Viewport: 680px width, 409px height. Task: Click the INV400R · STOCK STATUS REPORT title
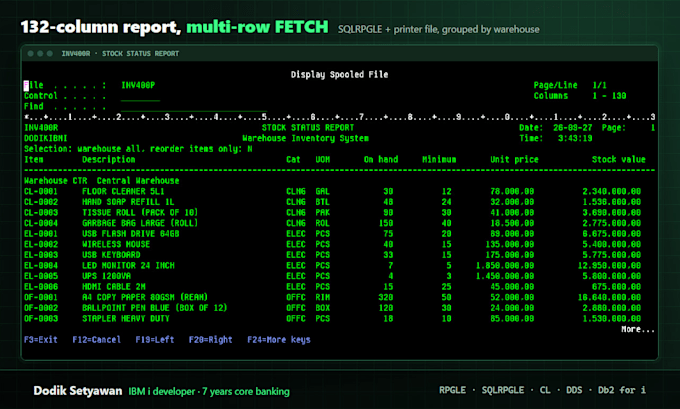120,53
